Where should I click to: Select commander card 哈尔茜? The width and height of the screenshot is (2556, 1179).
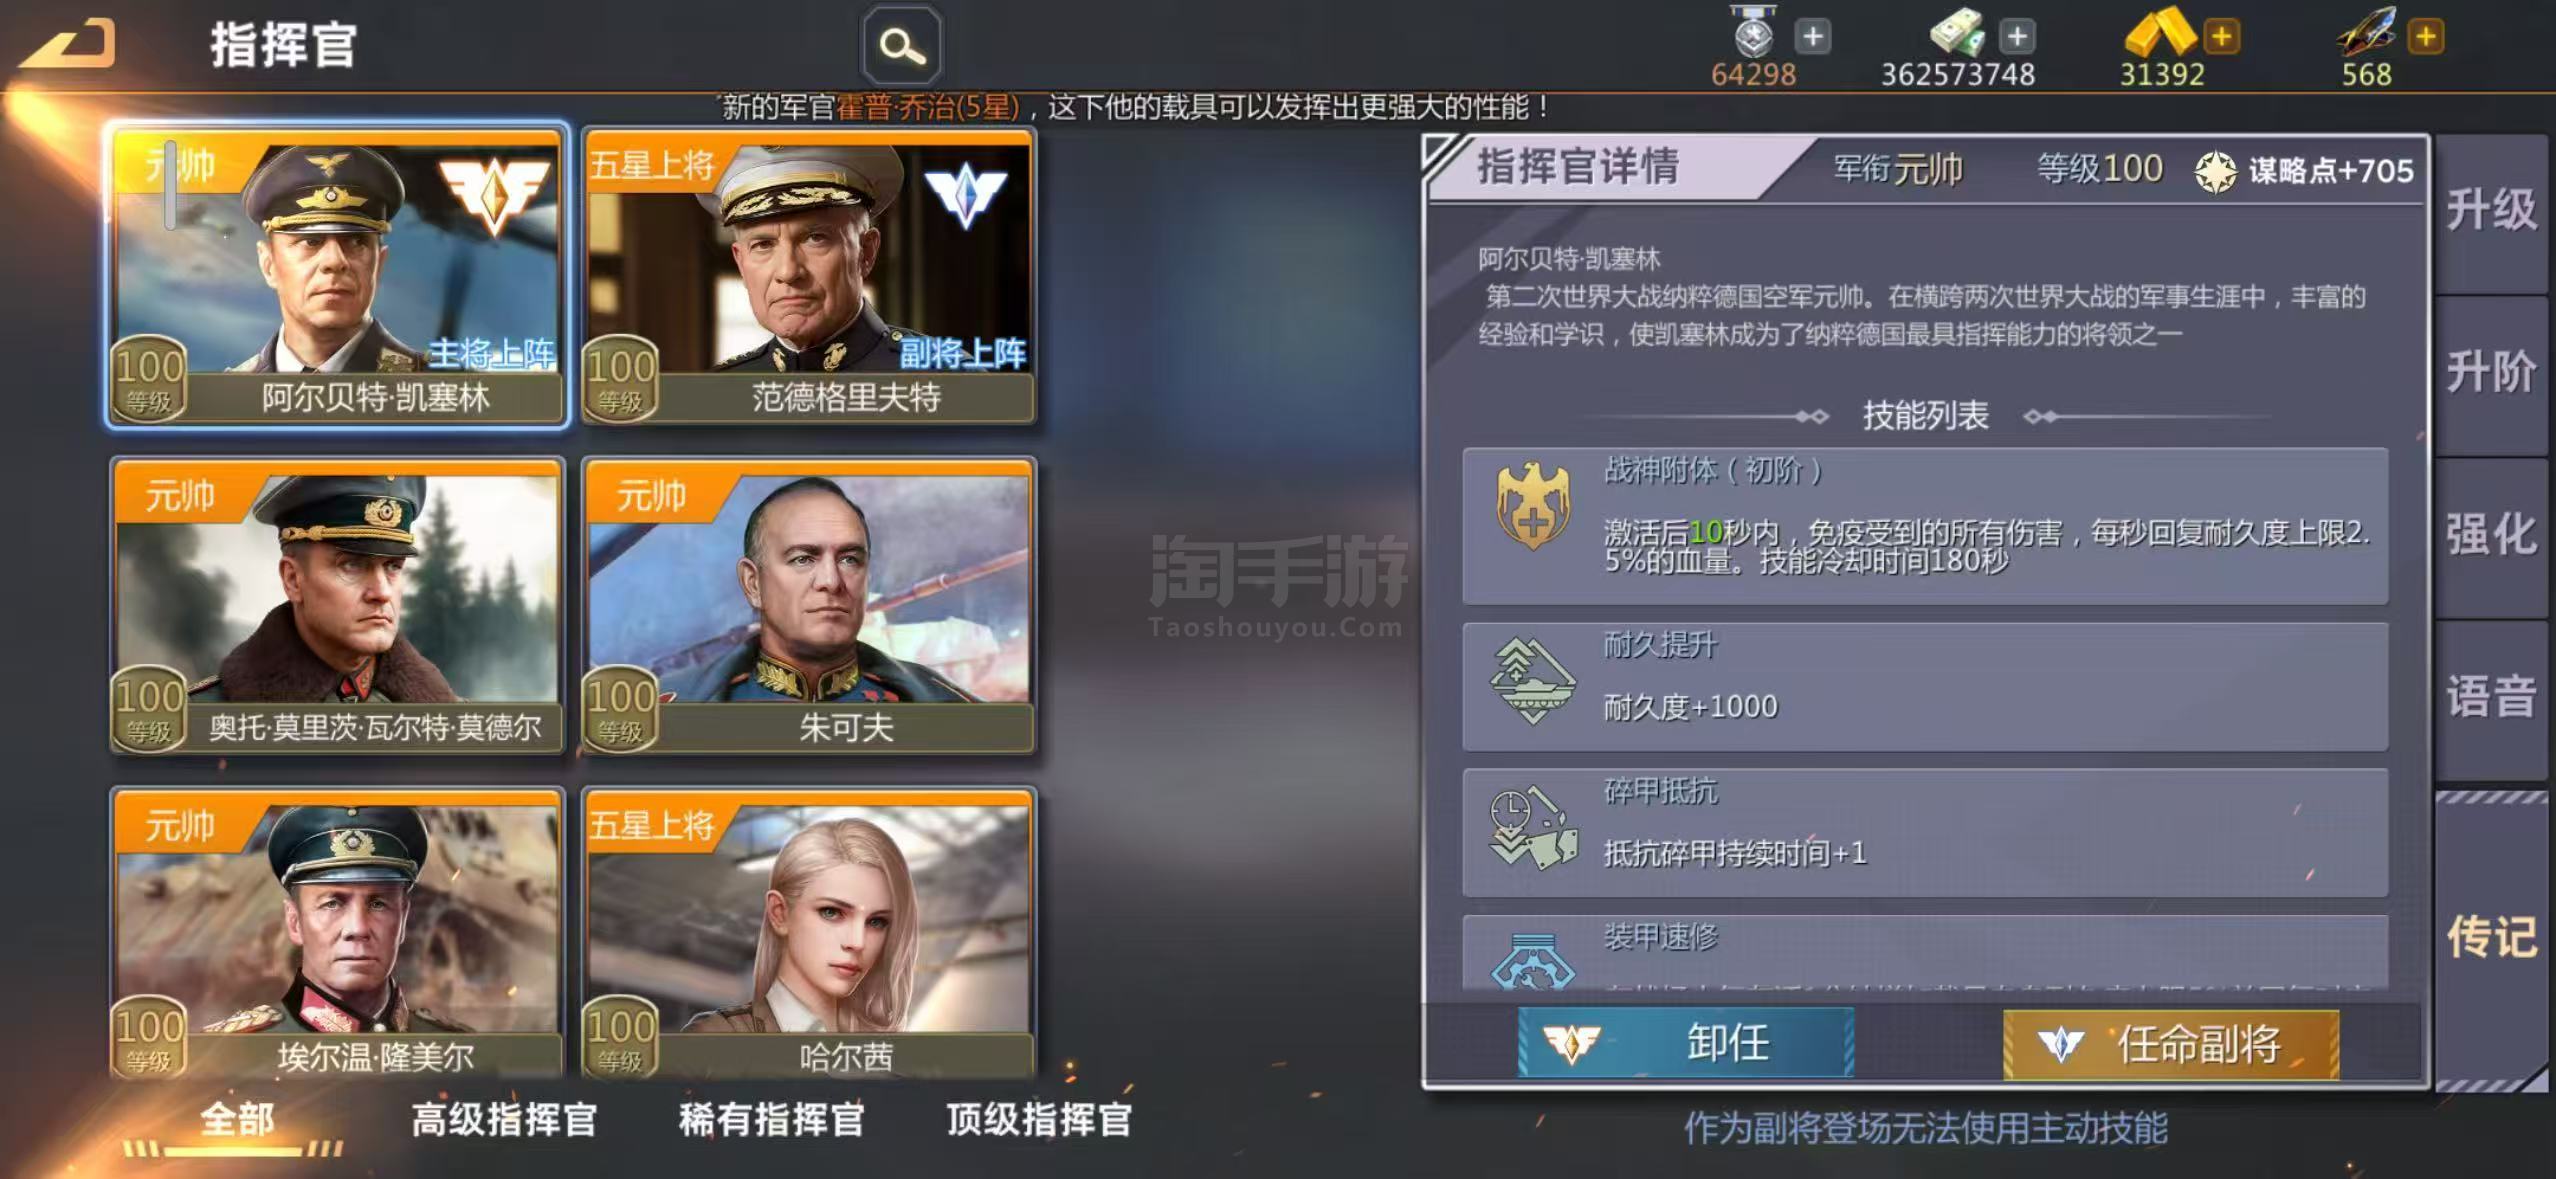tap(808, 934)
